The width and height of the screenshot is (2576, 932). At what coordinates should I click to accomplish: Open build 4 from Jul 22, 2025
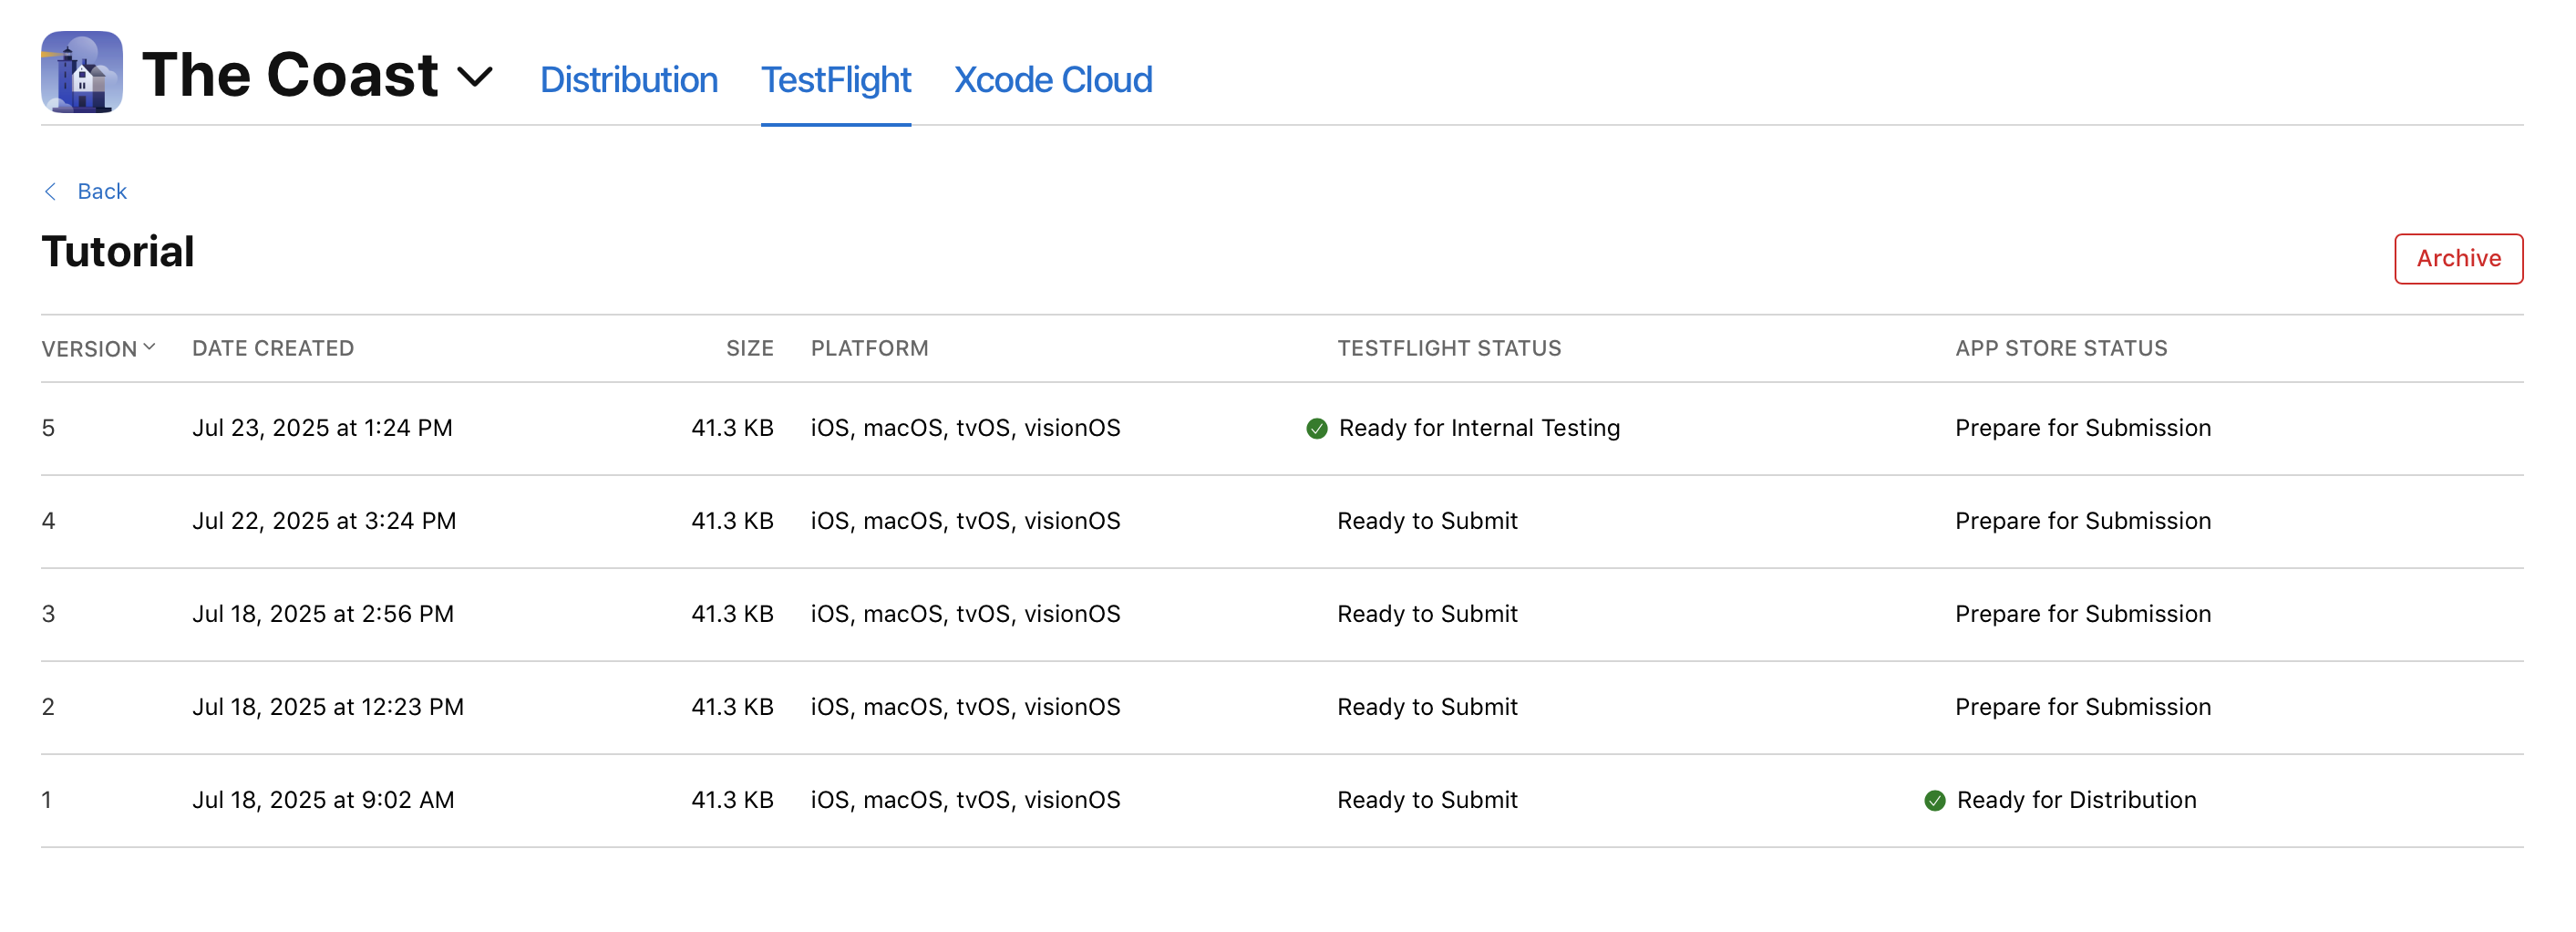(x=323, y=521)
